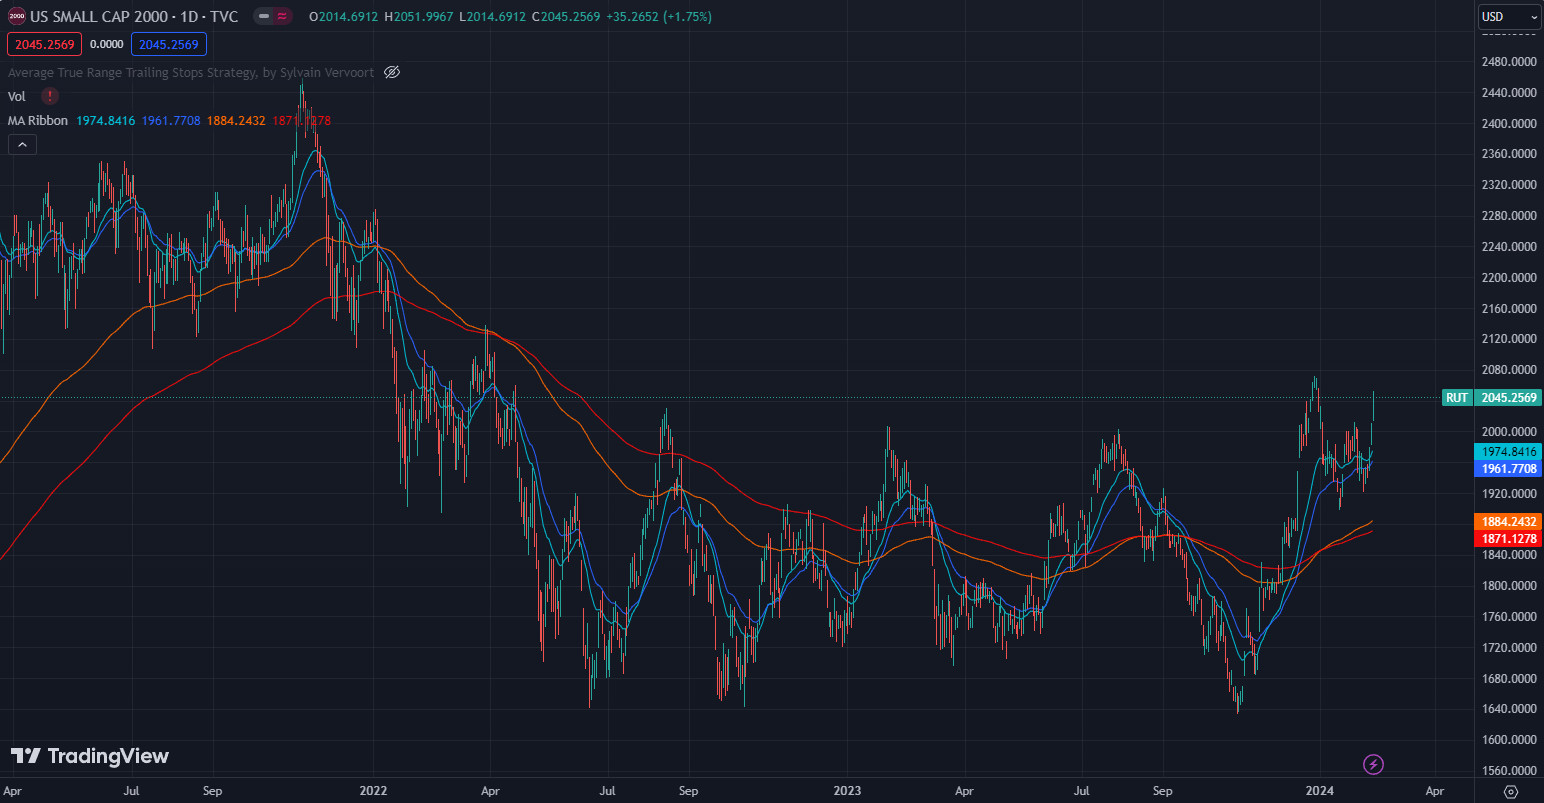Collapse the indicator legend with chevron button
The height and width of the screenshot is (803, 1544).
click(x=22, y=144)
